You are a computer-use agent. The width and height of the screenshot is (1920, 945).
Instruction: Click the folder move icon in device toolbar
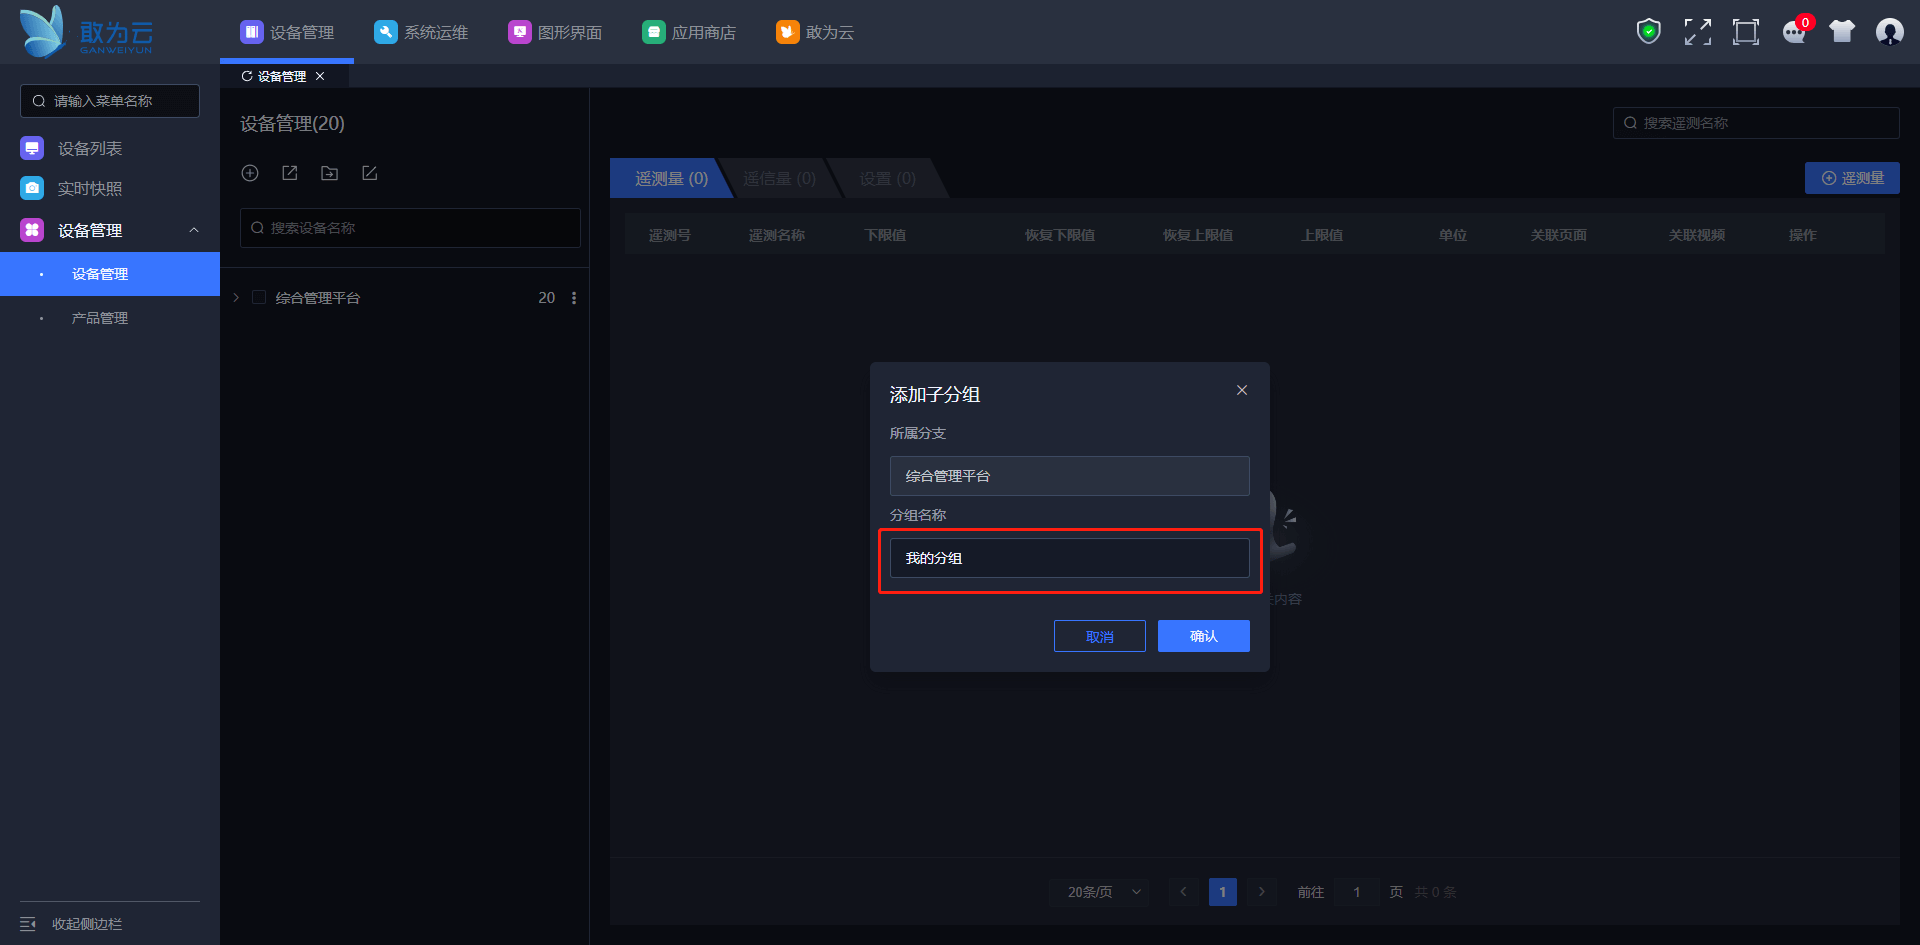(329, 173)
